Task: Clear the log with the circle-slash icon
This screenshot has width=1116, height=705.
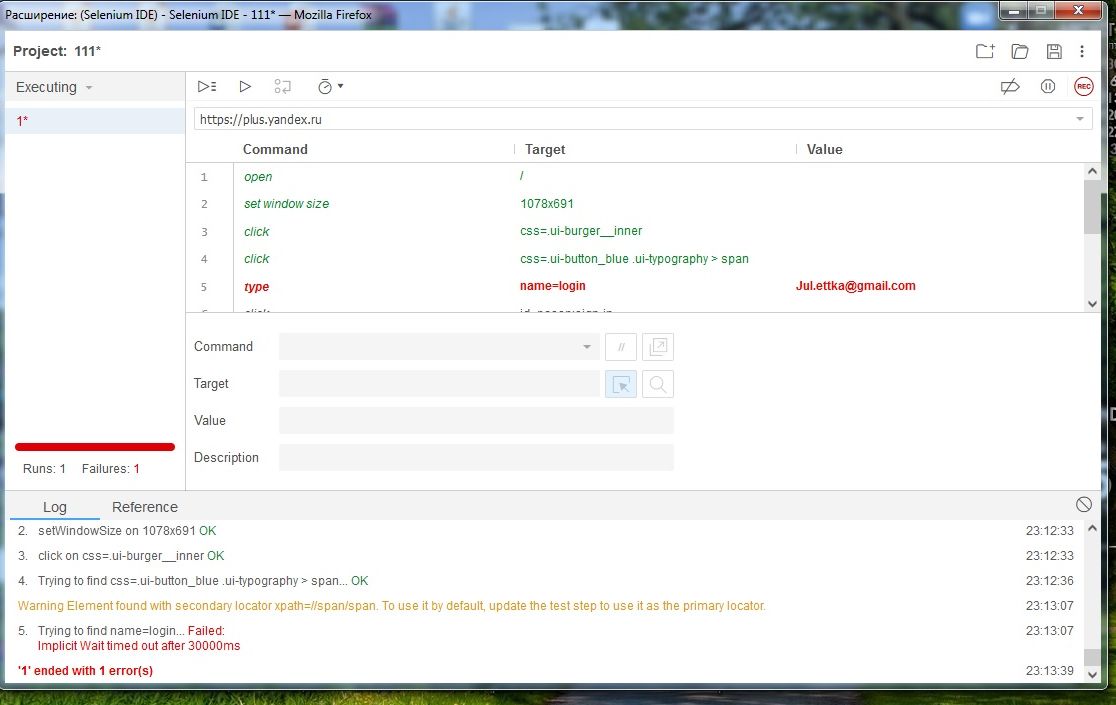Action: tap(1083, 504)
